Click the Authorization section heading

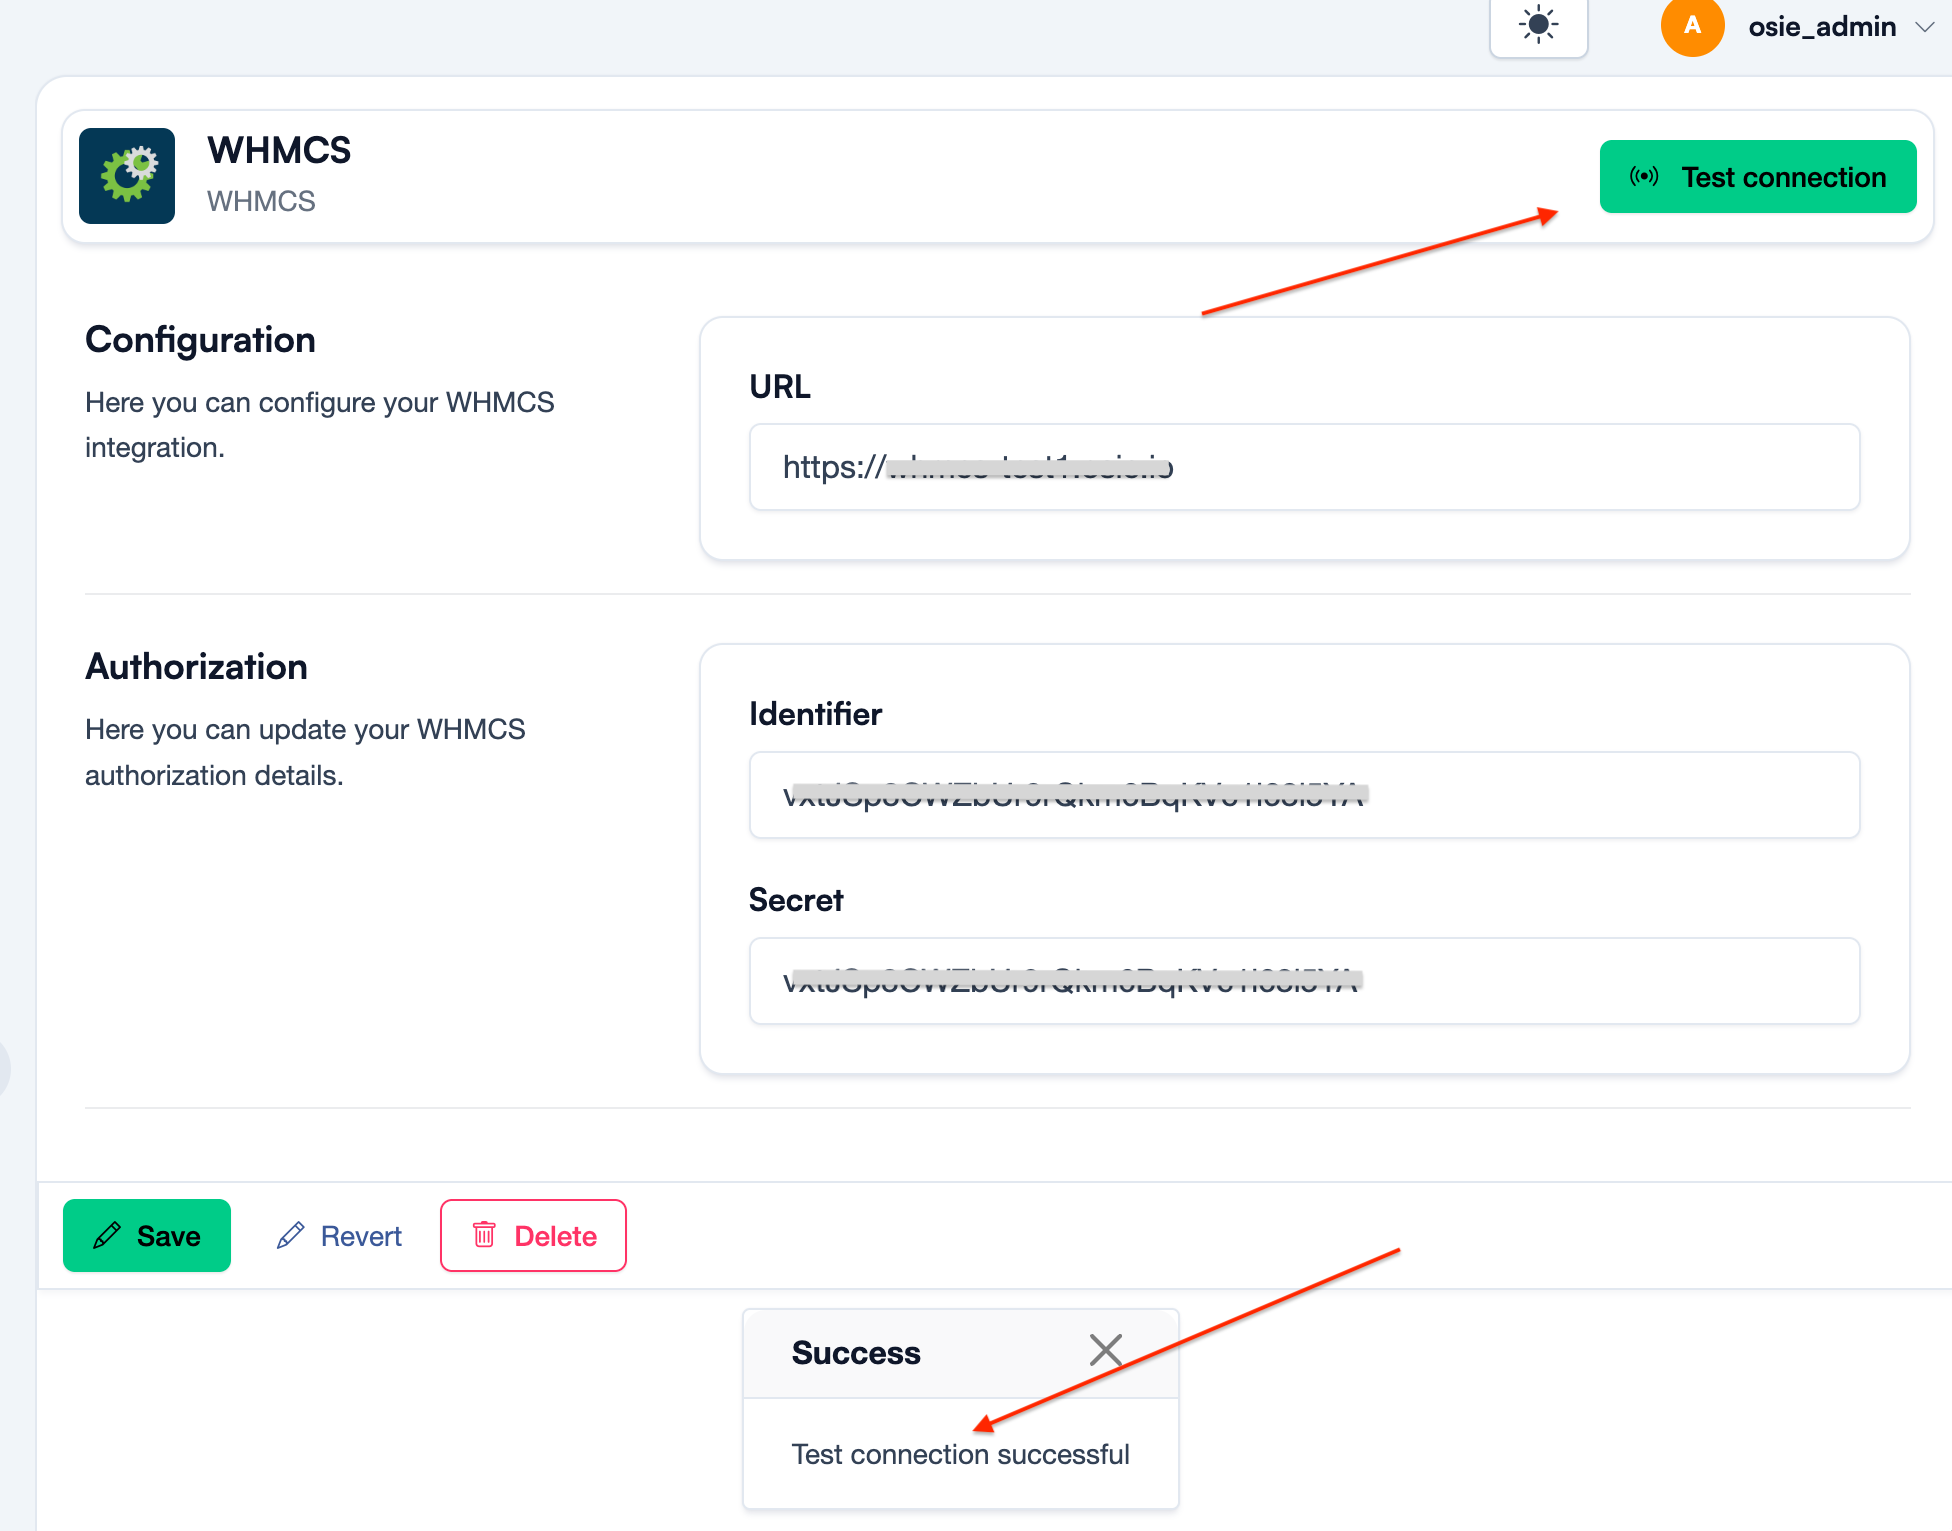tap(196, 667)
